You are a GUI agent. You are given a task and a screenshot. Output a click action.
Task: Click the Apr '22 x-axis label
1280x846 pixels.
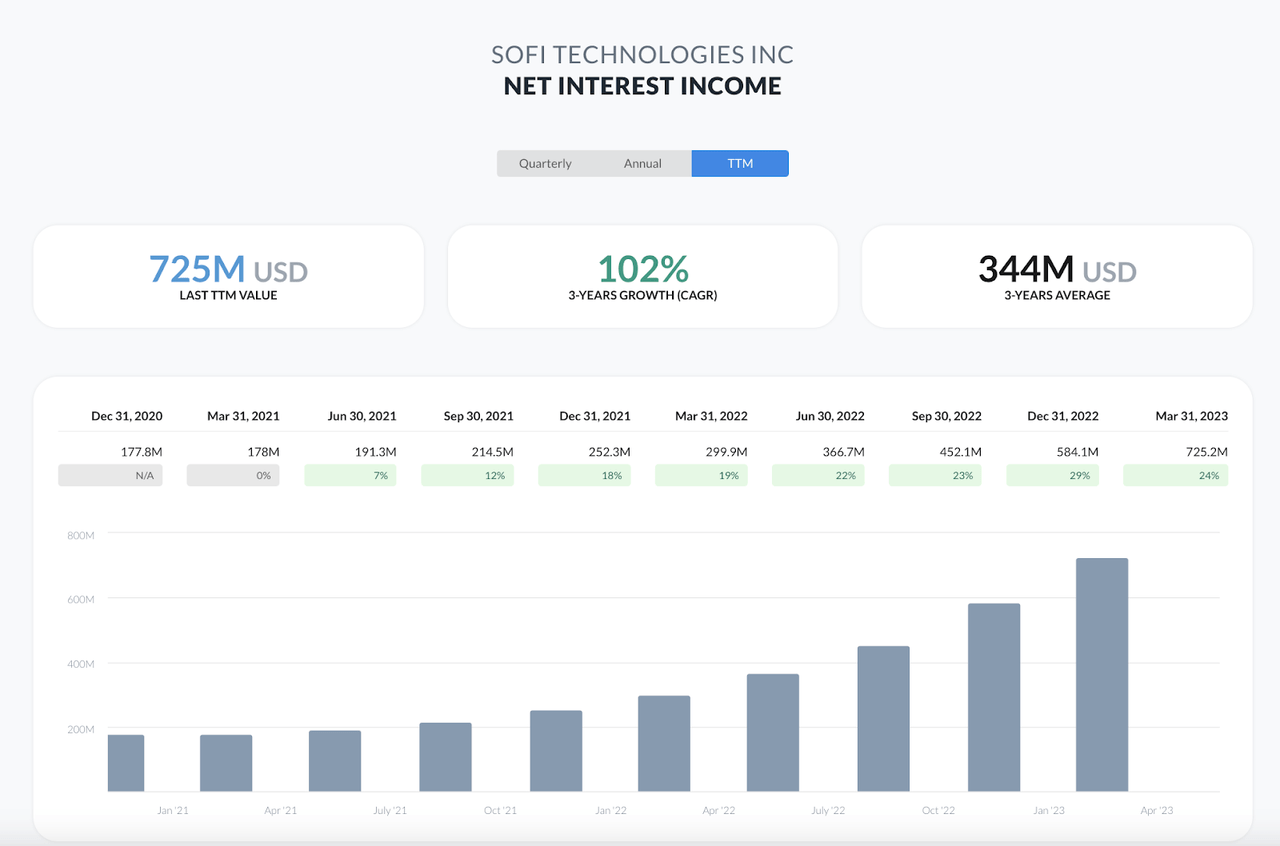click(719, 810)
